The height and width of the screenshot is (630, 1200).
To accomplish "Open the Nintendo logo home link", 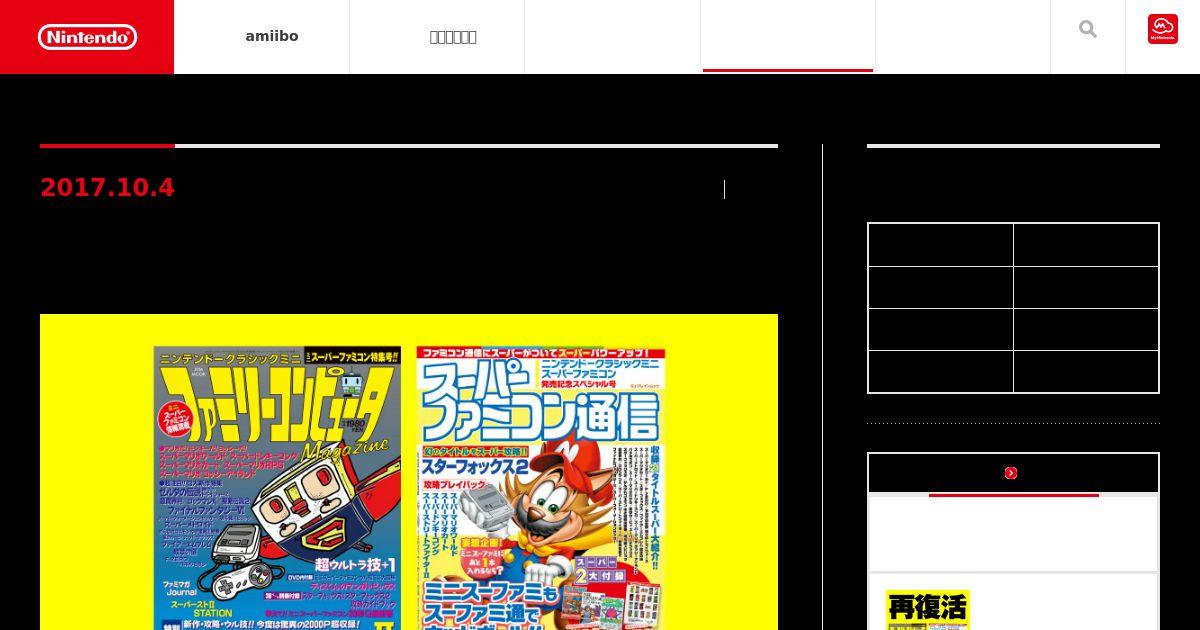I will [x=87, y=37].
